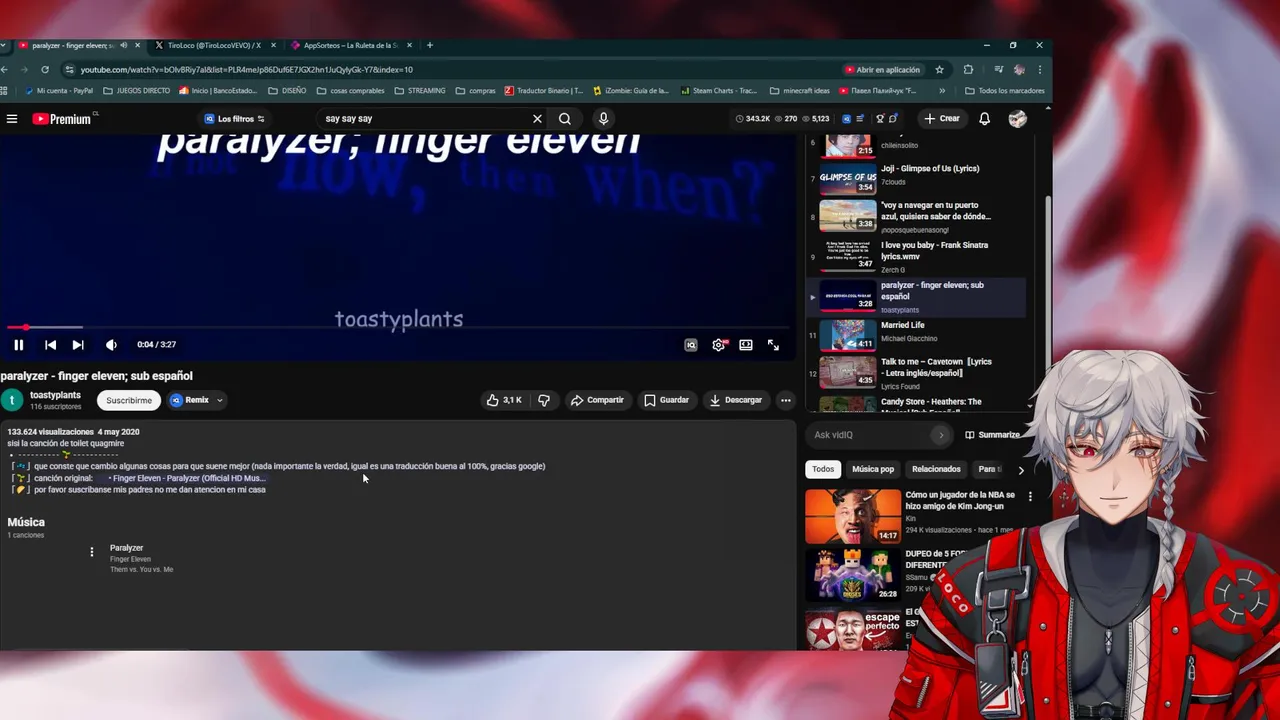Image resolution: width=1280 pixels, height=720 pixels.
Task: Click the Compartir share button
Action: coord(597,400)
